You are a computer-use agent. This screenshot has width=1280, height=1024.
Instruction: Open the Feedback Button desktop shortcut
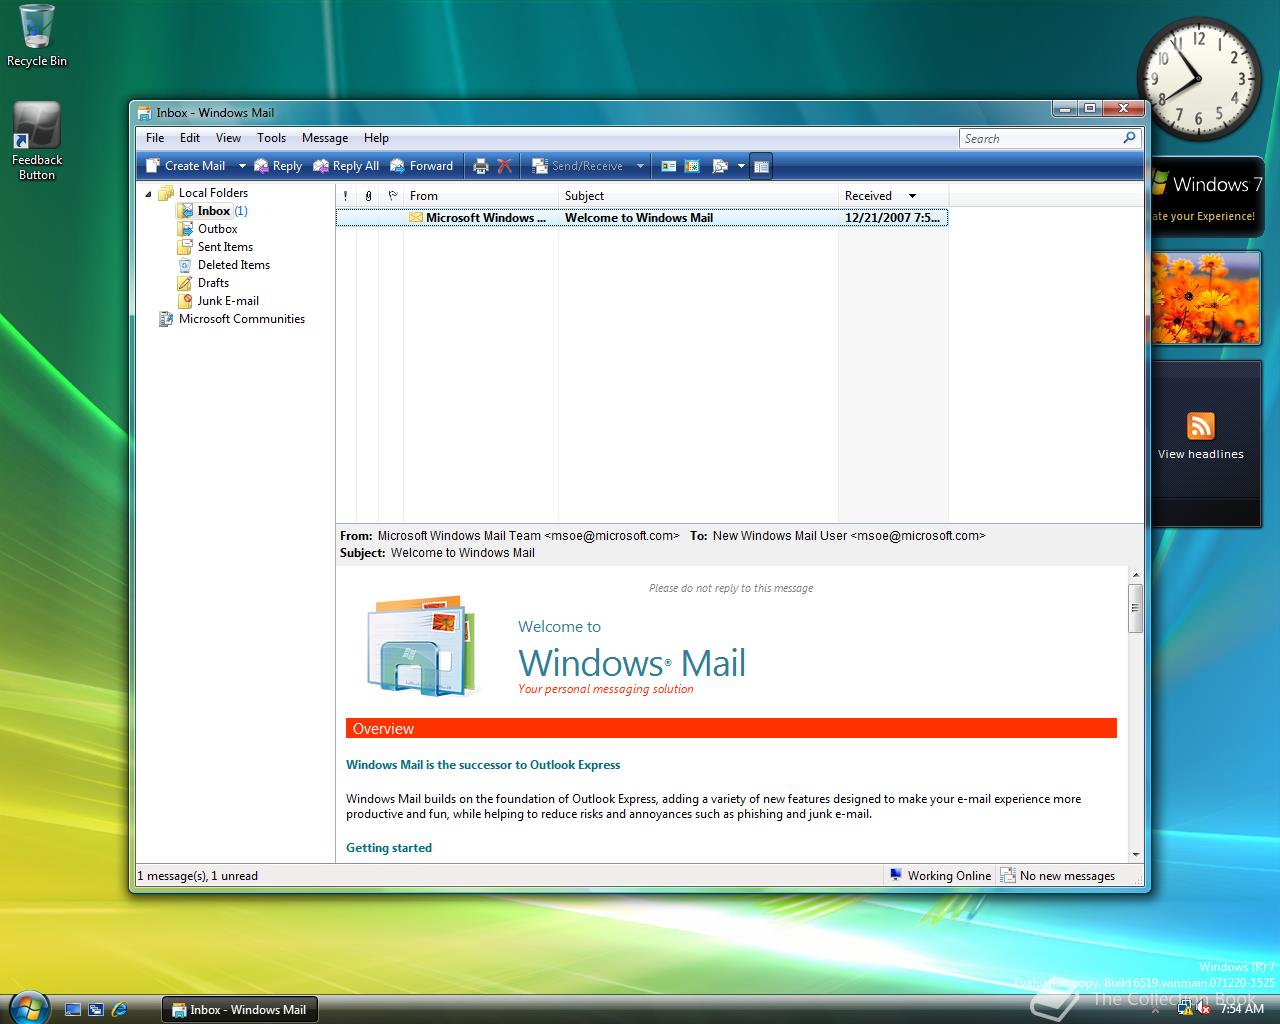point(37,141)
